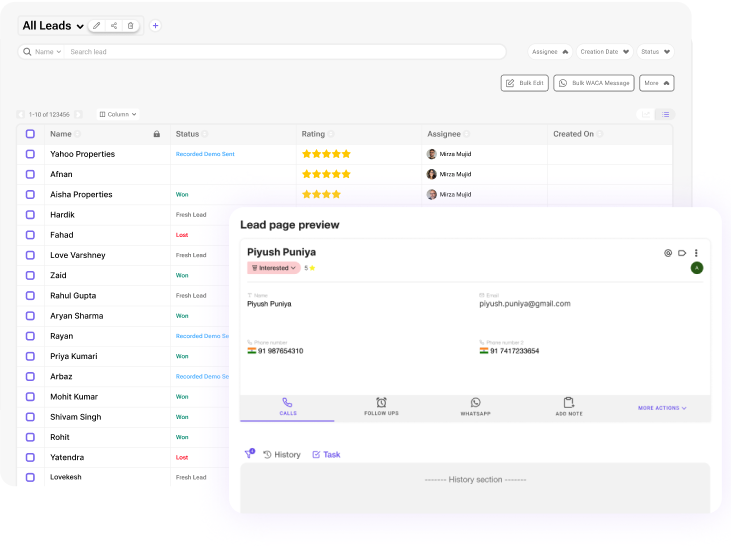731x551 pixels.
Task: Tick the checkbox for Yahoo Properties
Action: (x=30, y=154)
